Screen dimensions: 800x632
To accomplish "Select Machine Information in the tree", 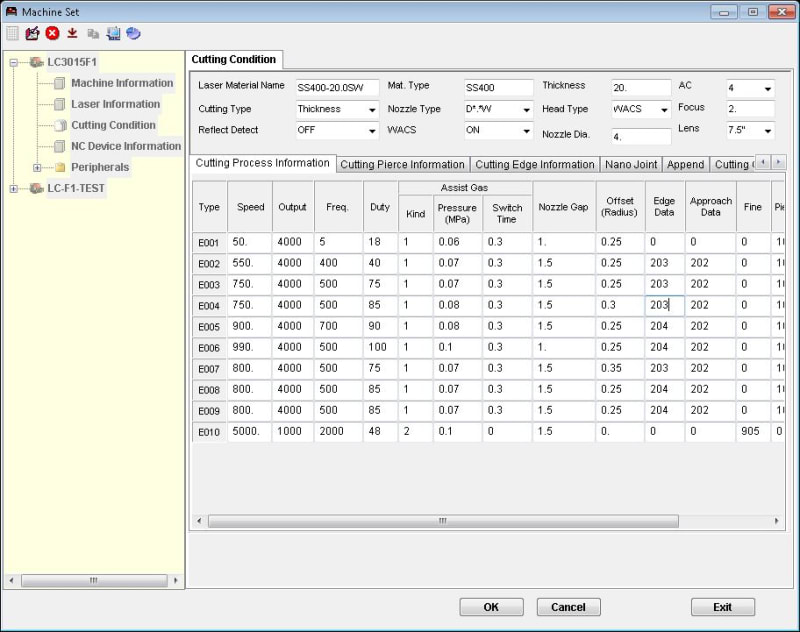I will 122,83.
